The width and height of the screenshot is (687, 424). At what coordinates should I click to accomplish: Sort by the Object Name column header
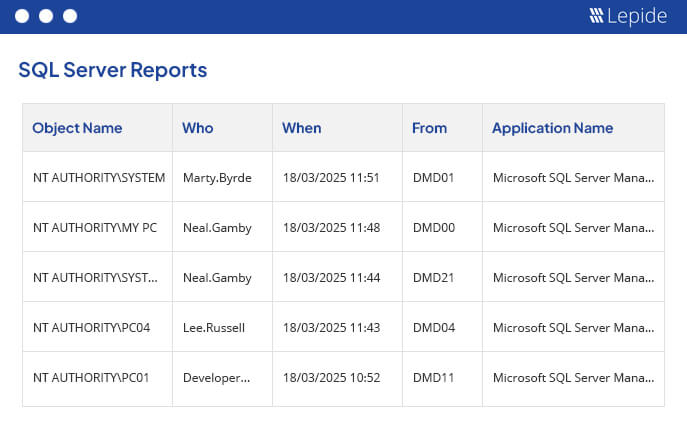click(x=77, y=128)
